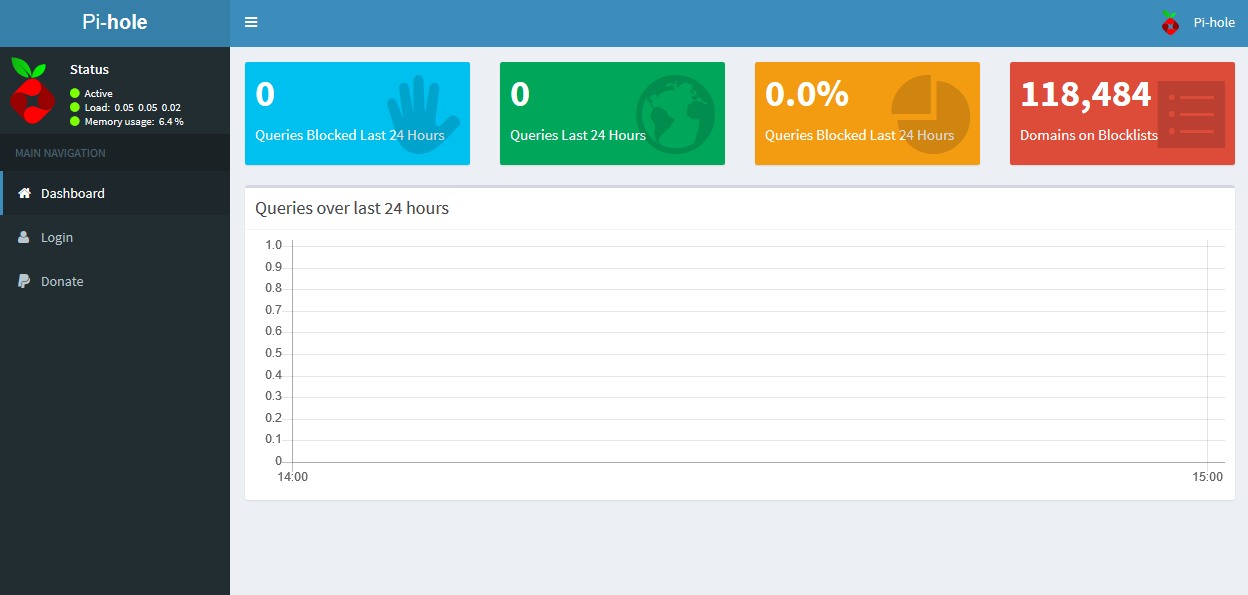Viewport: 1248px width, 595px height.
Task: Click the Queries Blocked Last 24 Hours orange card label
Action: 860,135
